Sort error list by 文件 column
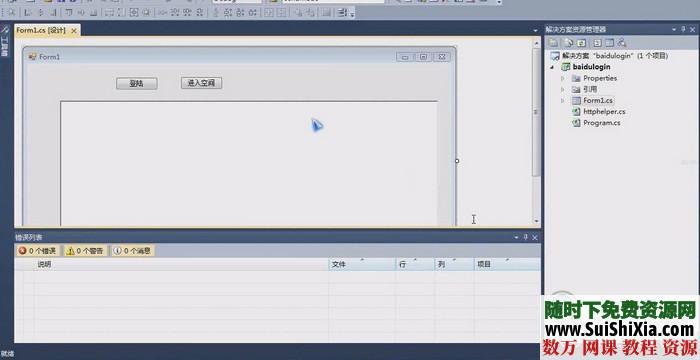This screenshot has height=360, width=700. point(362,264)
